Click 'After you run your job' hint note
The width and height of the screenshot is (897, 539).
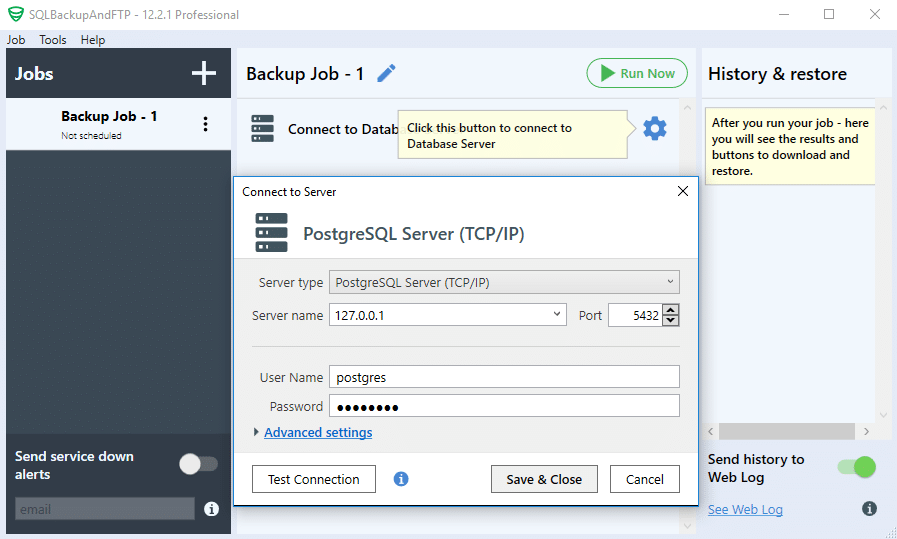[789, 146]
